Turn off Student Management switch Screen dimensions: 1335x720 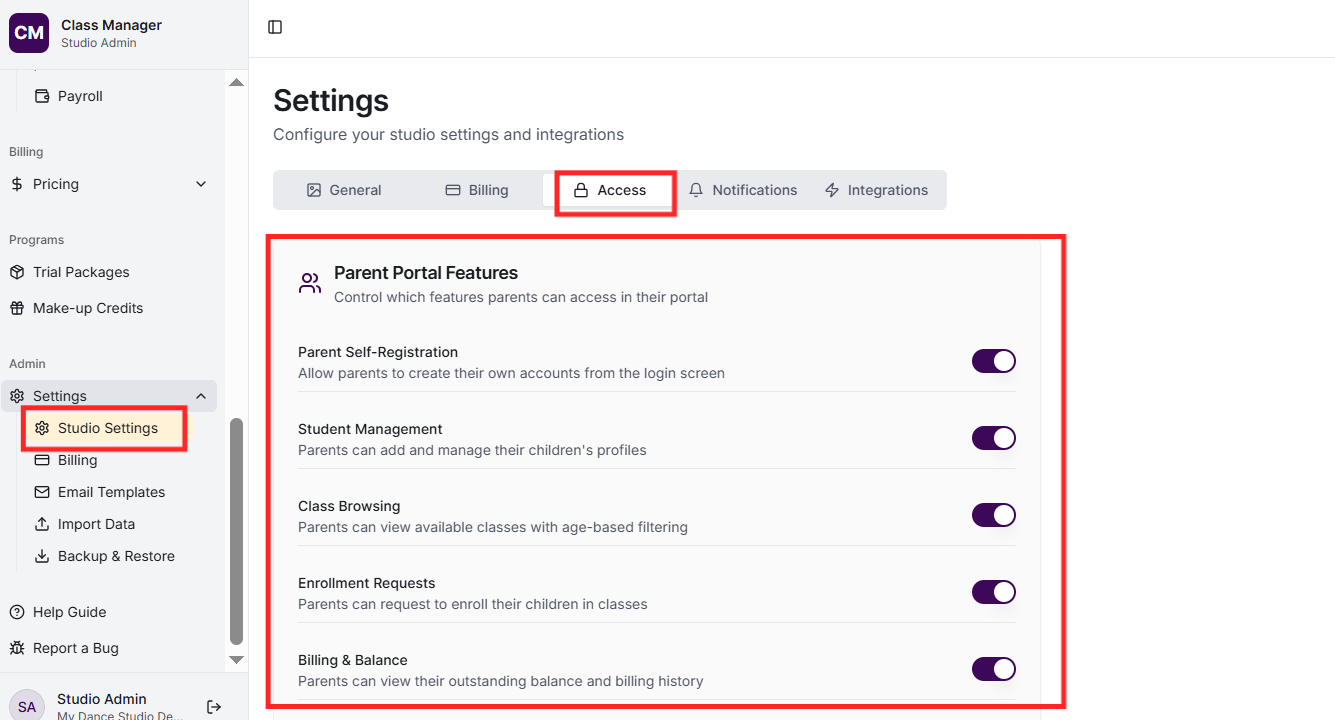(x=993, y=438)
